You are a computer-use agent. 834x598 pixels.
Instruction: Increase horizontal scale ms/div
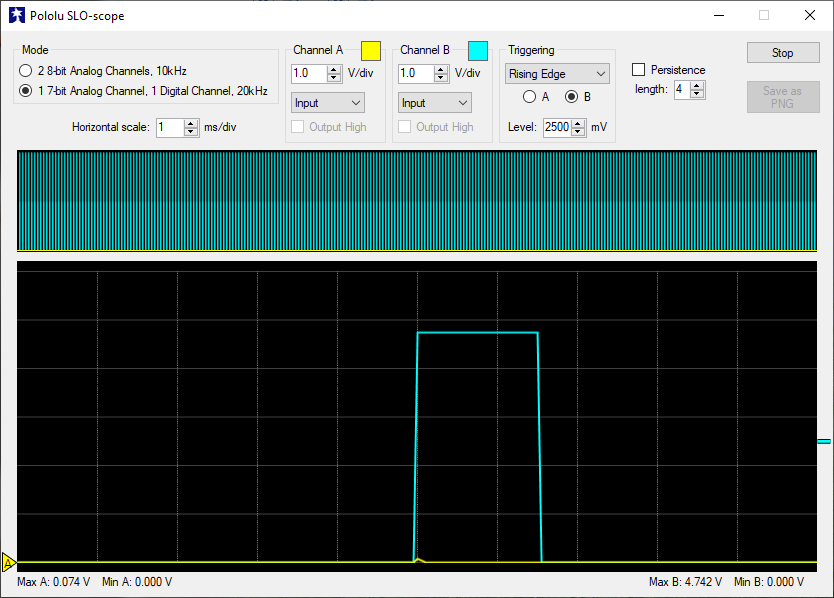click(x=191, y=123)
